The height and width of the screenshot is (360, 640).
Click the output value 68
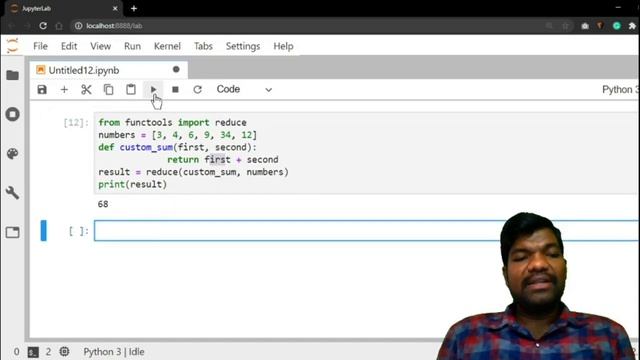click(x=103, y=204)
